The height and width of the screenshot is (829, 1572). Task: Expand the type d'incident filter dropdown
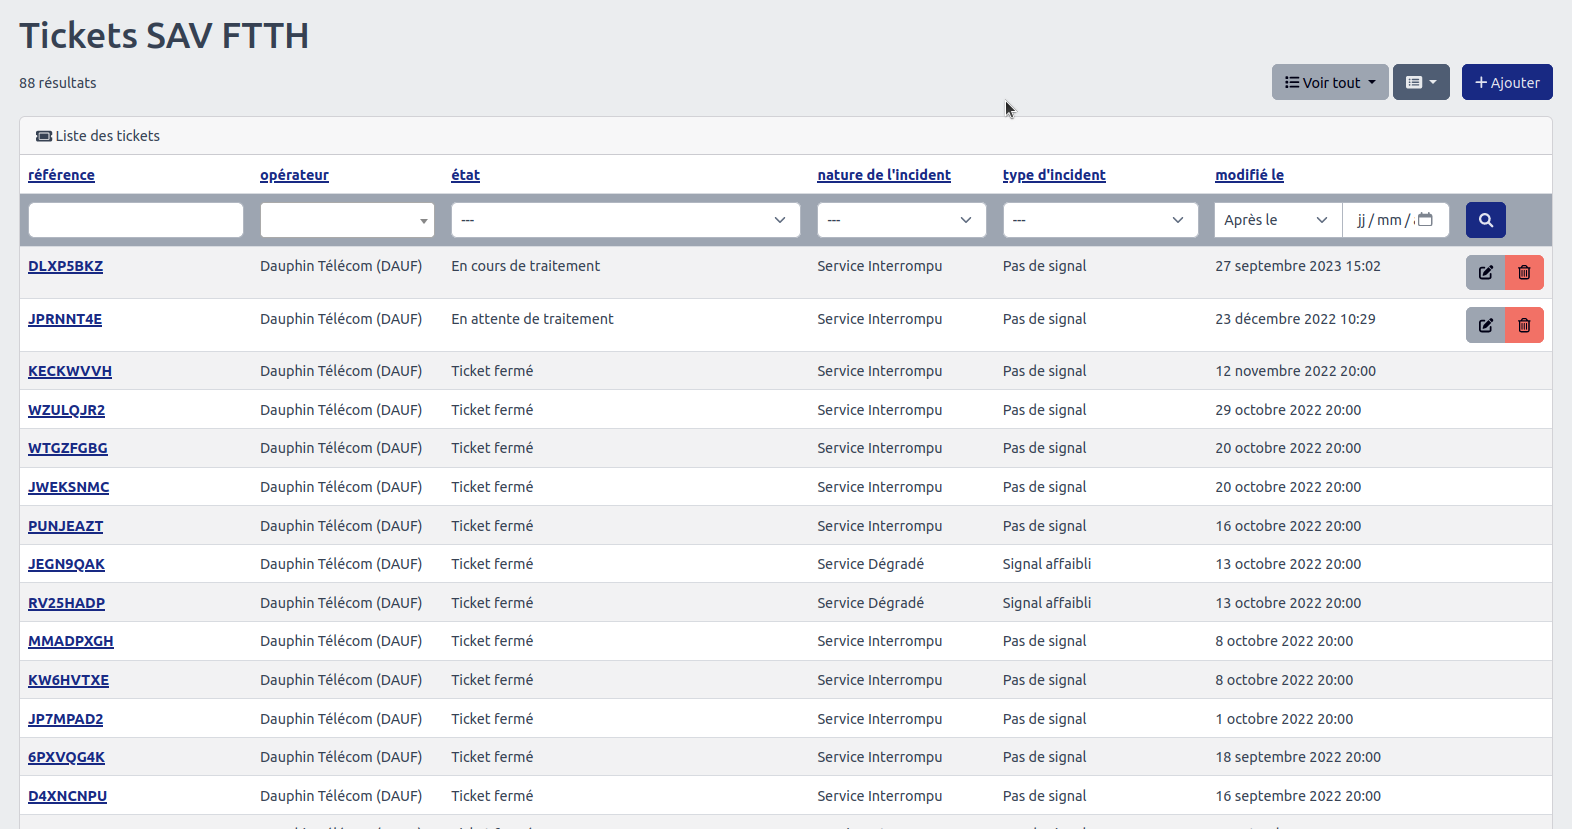click(x=1100, y=220)
